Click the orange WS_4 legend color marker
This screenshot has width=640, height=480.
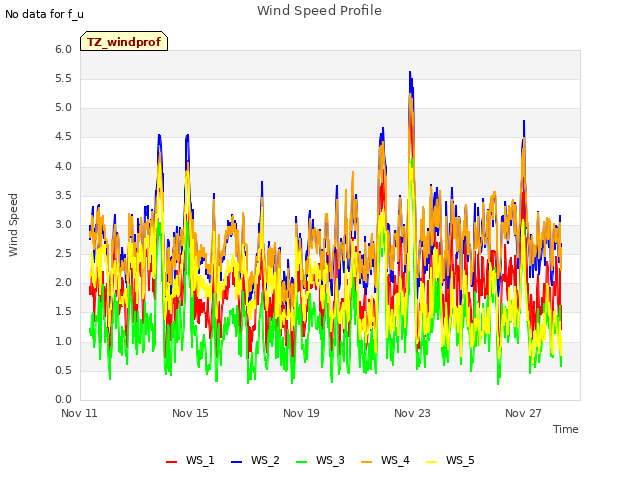click(x=367, y=462)
